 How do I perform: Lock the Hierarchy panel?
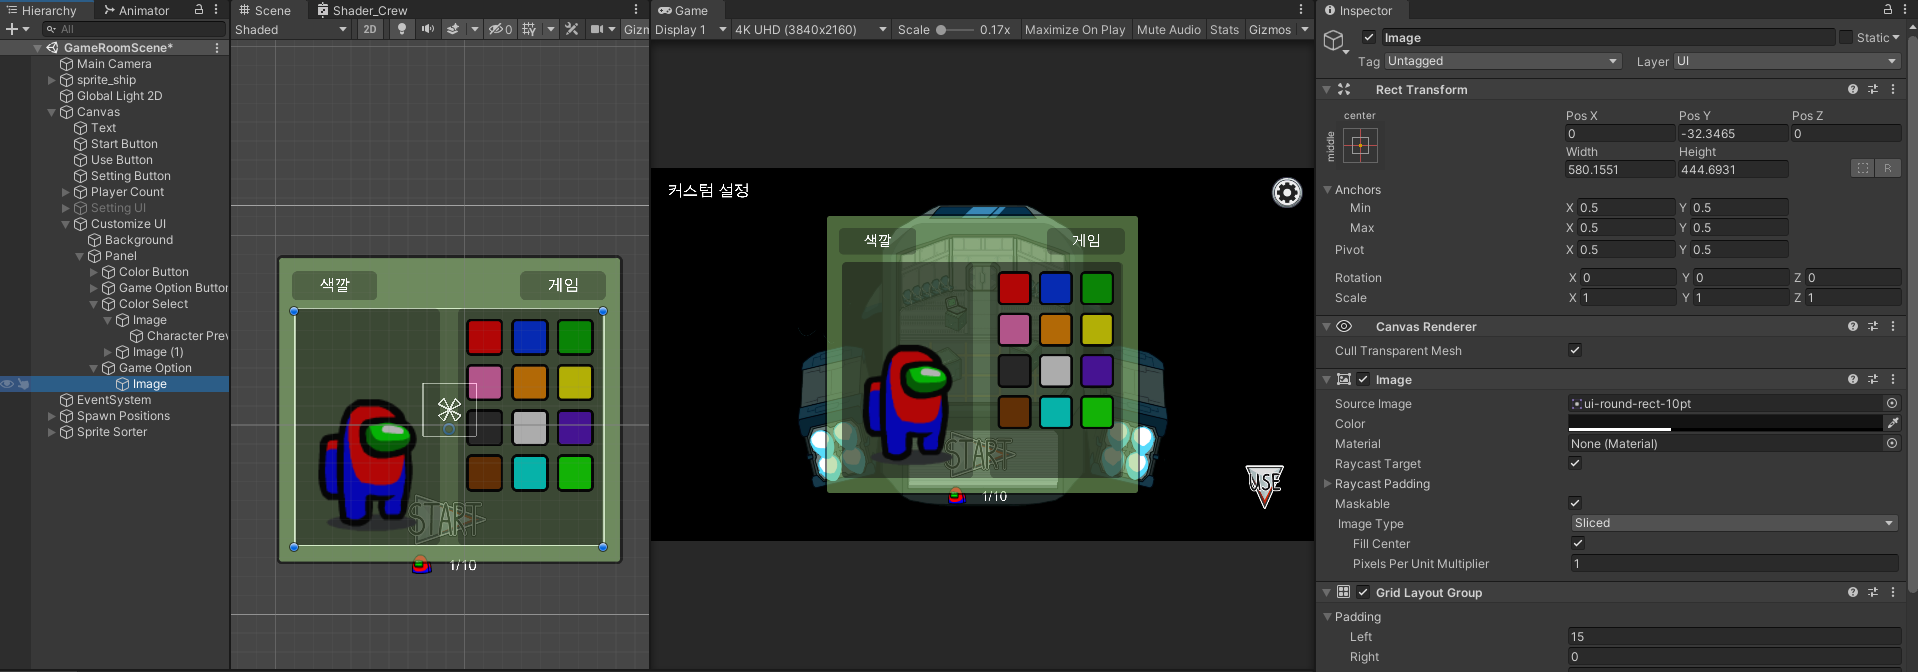pyautogui.click(x=199, y=10)
